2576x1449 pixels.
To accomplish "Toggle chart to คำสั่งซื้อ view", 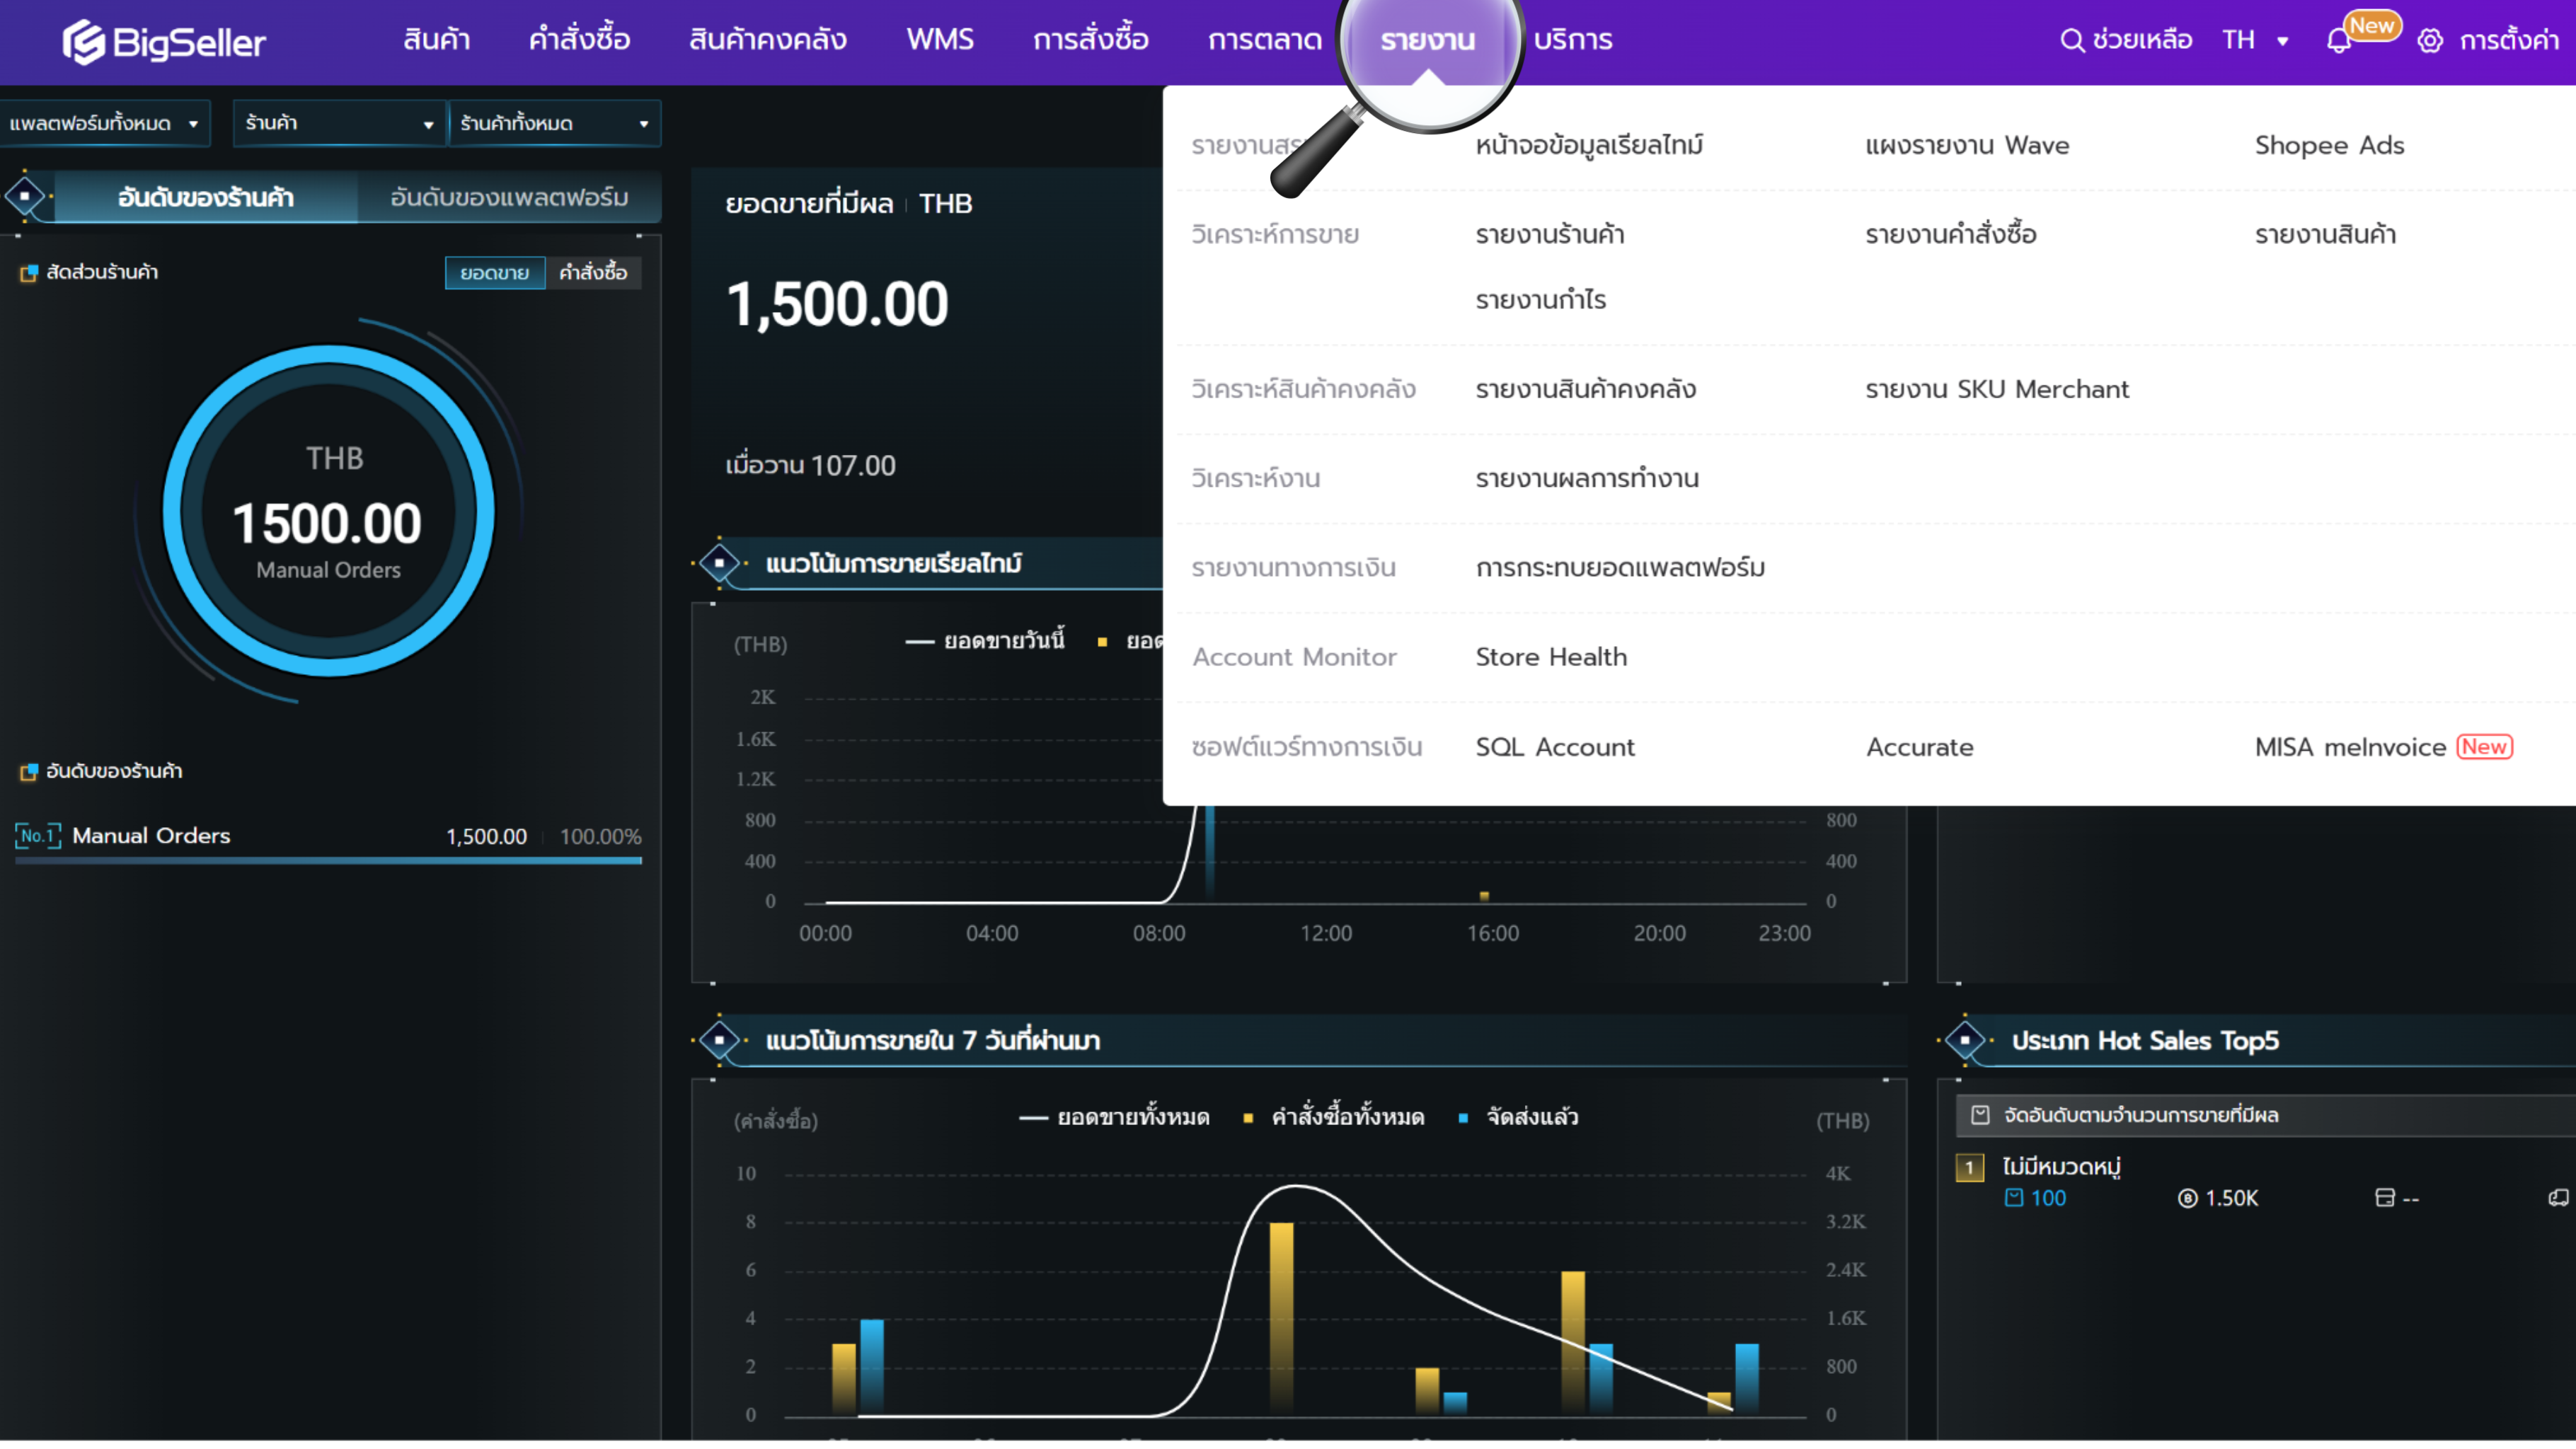I will click(593, 273).
